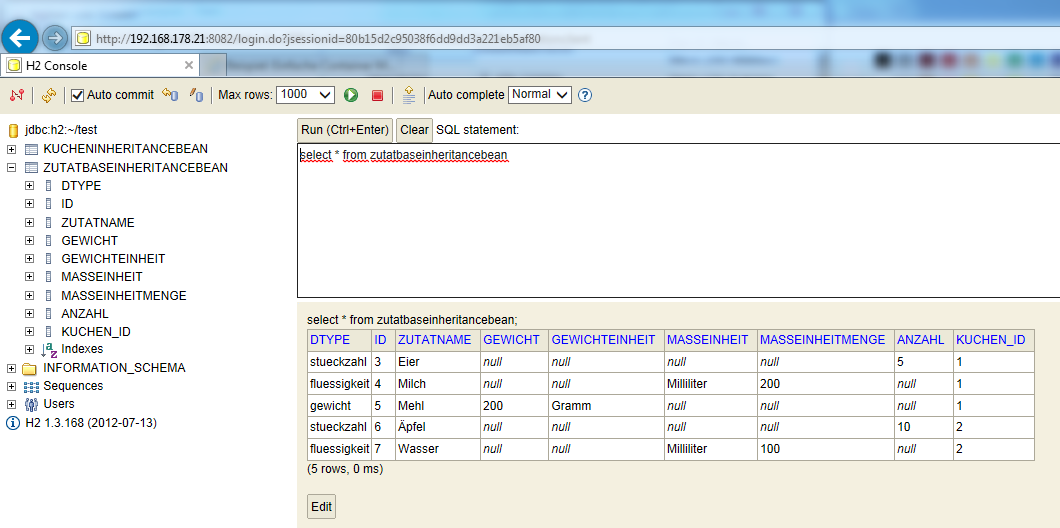Click the Edit button below the results

click(x=321, y=506)
